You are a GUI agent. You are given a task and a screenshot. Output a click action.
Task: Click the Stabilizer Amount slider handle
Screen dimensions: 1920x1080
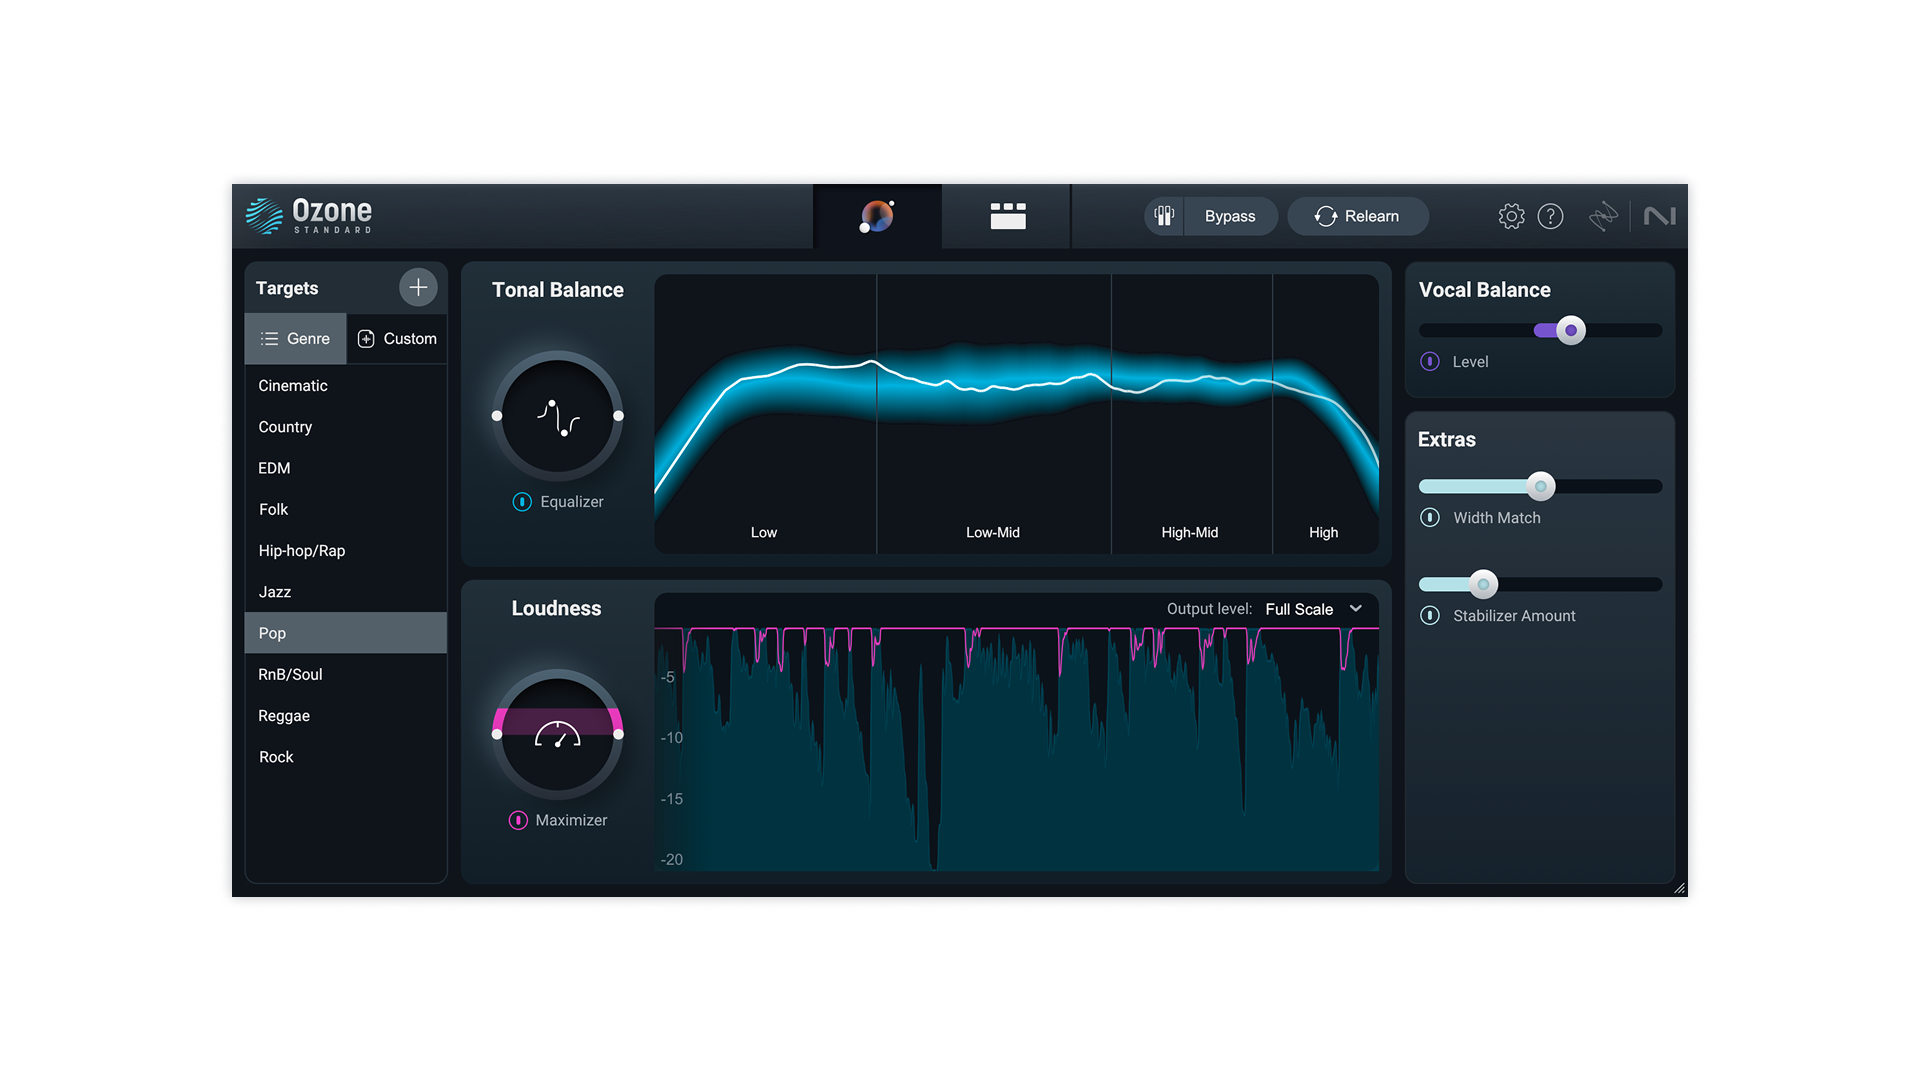[x=1483, y=585]
